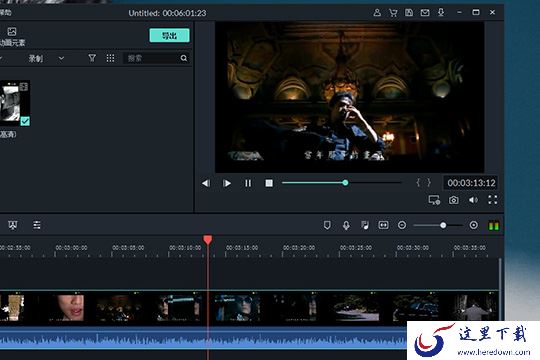Image resolution: width=540 pixels, height=360 pixels.
Task: Switch preview to fullscreen
Action: click(492, 200)
